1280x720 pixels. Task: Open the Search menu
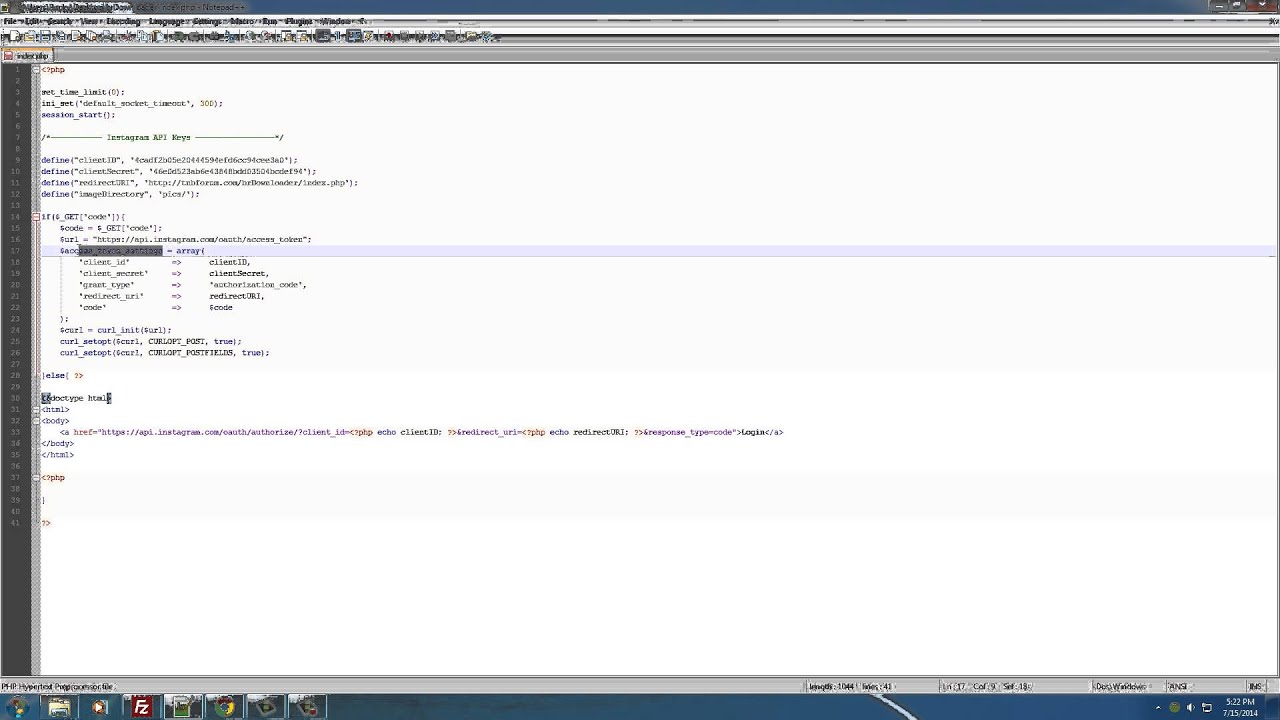click(x=60, y=21)
